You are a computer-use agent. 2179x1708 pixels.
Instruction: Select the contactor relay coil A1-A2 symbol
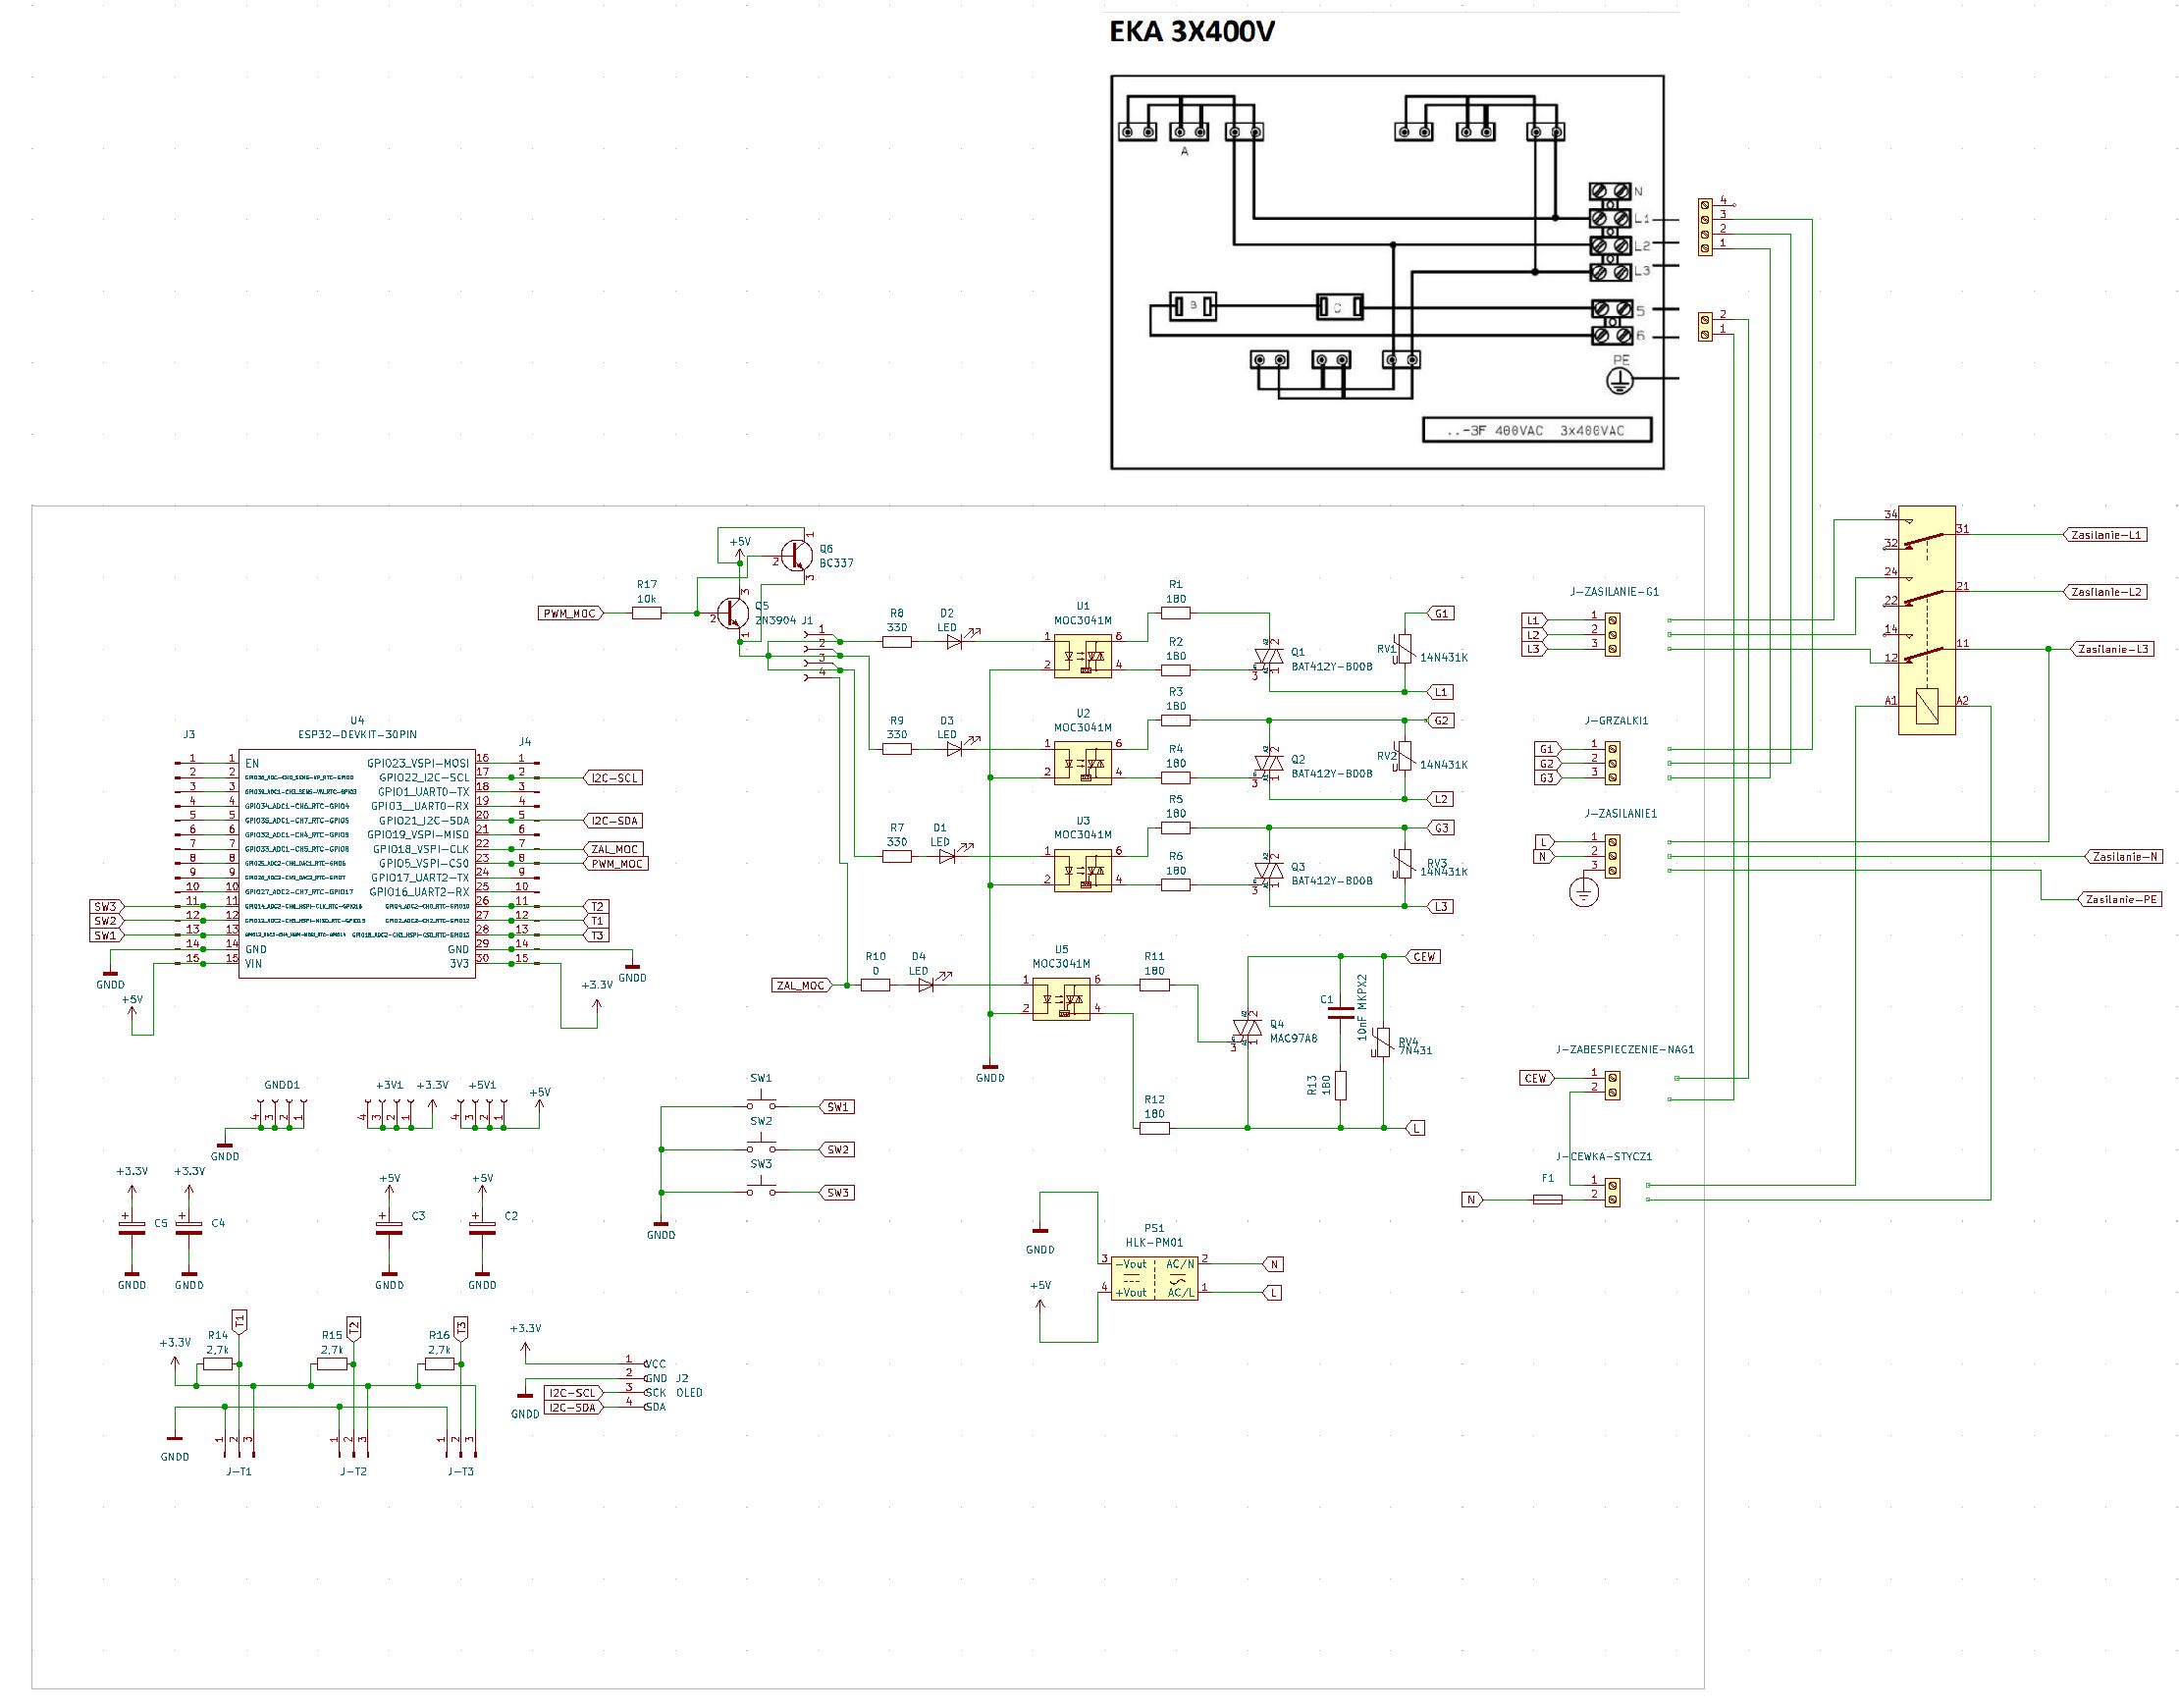(x=1925, y=707)
